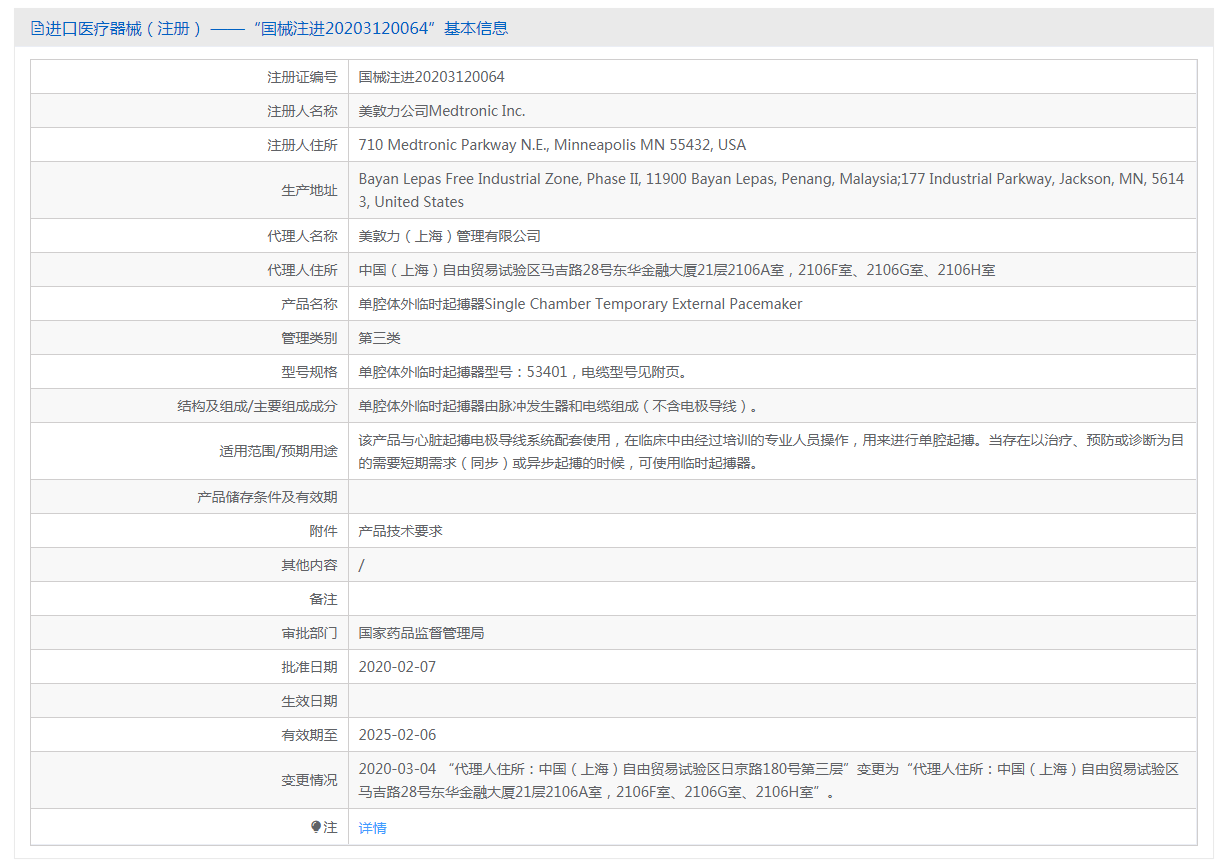Select approval date 2020-02-07
The height and width of the screenshot is (866, 1224).
398,667
